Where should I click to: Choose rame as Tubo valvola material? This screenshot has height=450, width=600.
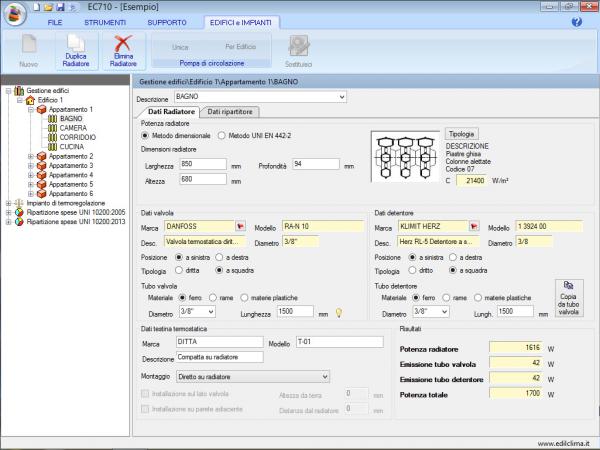click(215, 297)
